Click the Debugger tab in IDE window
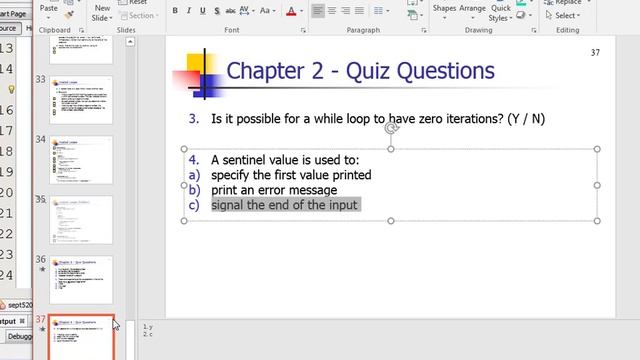 20,336
